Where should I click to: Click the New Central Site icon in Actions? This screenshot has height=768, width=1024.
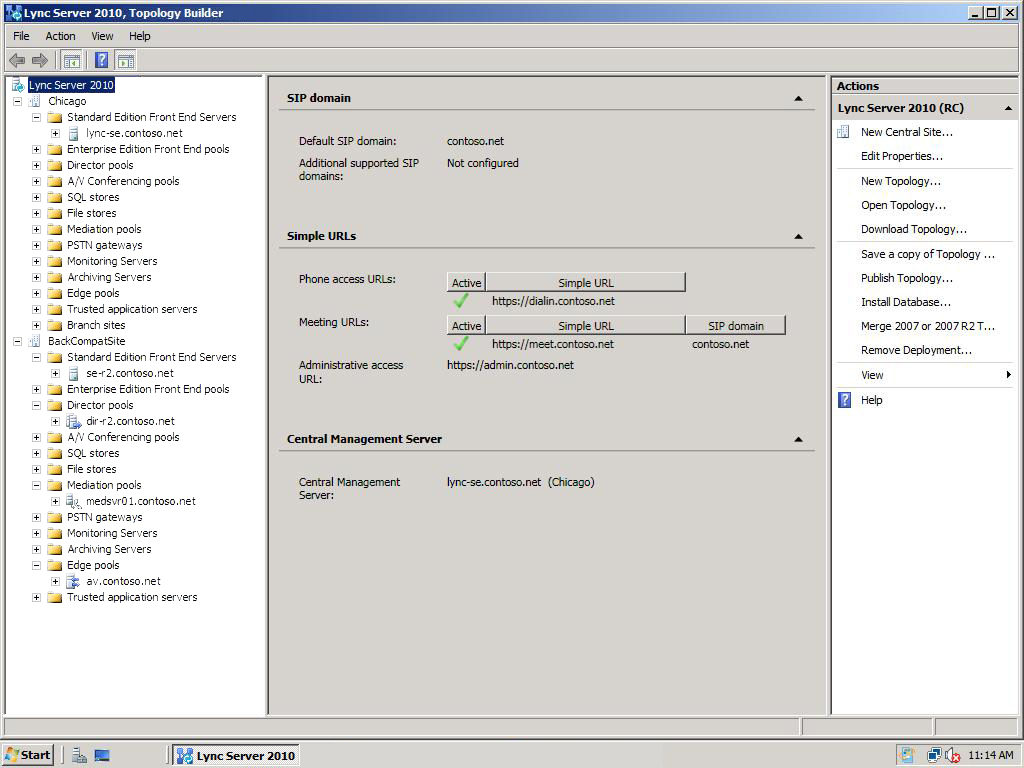click(844, 132)
